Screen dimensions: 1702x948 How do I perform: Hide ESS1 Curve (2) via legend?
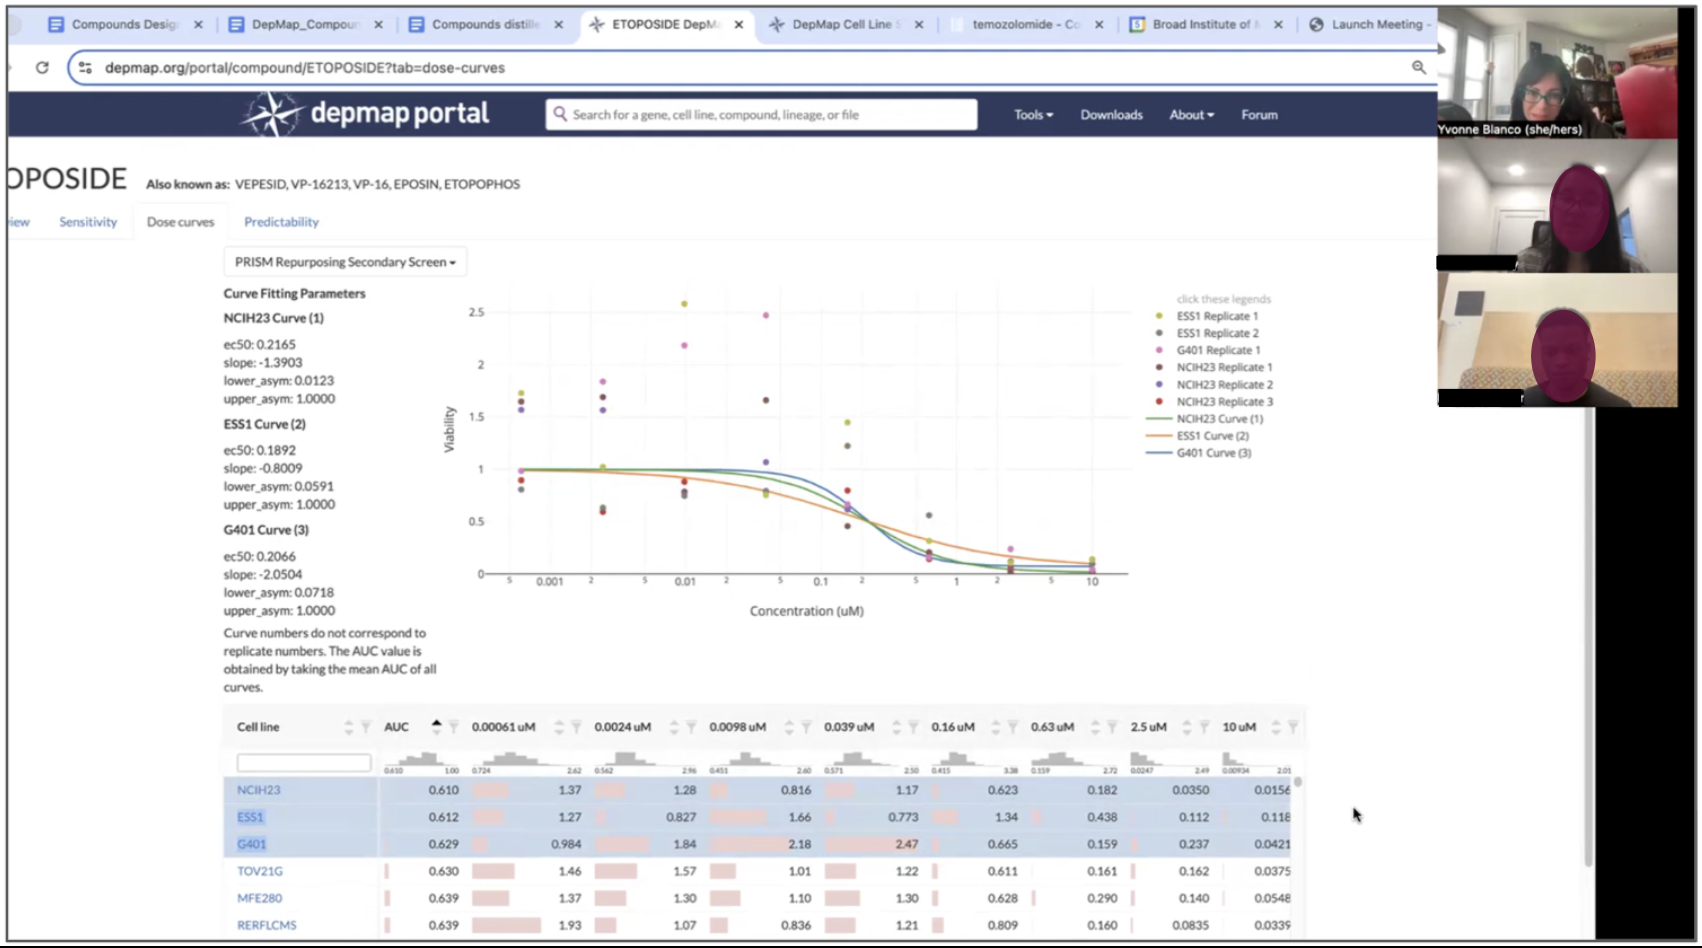coord(1198,436)
